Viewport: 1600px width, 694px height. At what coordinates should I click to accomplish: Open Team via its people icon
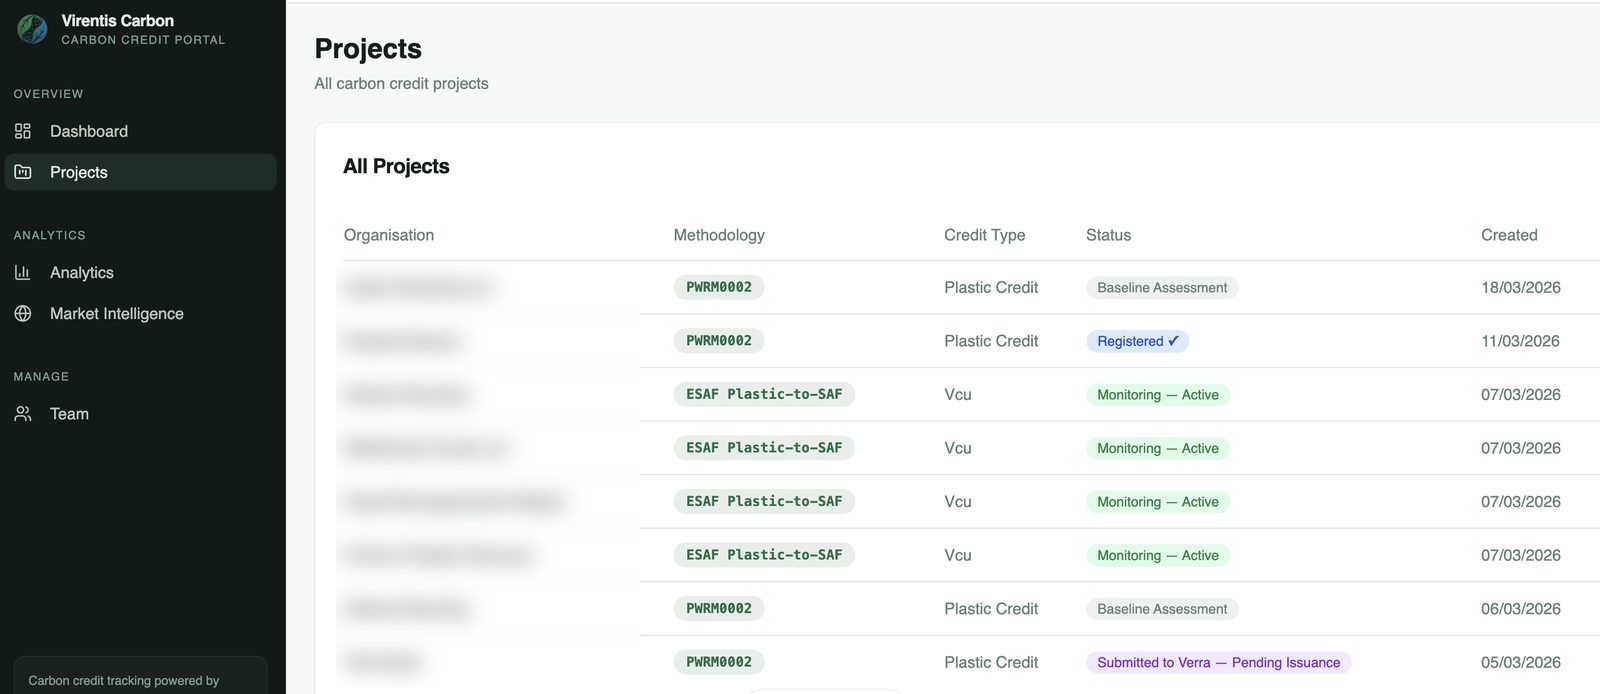pos(23,414)
